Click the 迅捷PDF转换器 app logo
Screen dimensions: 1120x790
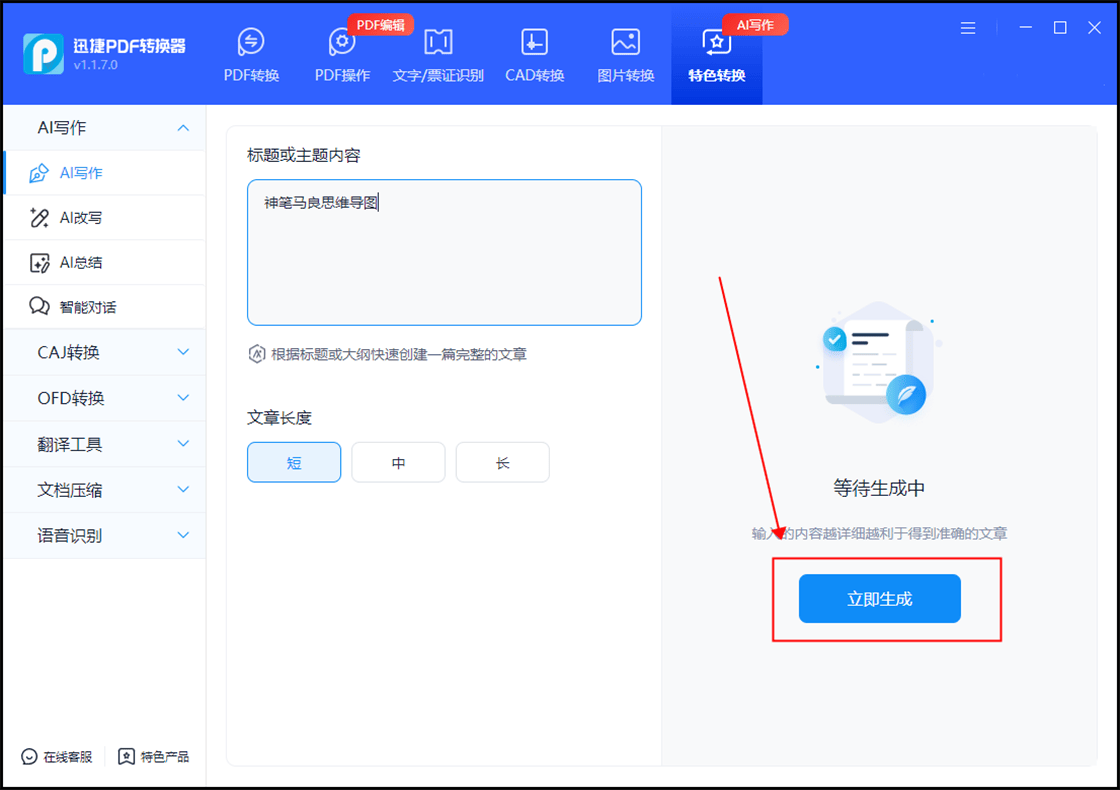point(43,54)
